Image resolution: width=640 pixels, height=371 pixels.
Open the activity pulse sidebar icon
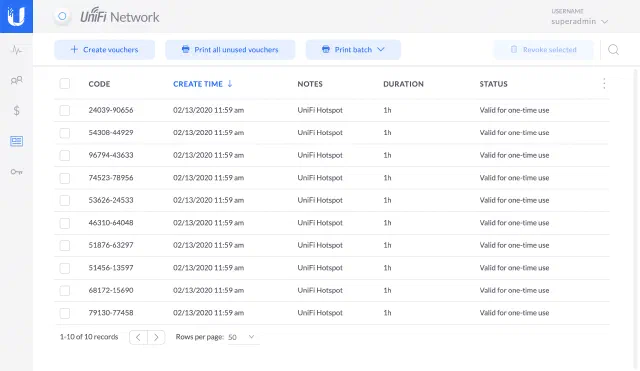[x=16, y=50]
